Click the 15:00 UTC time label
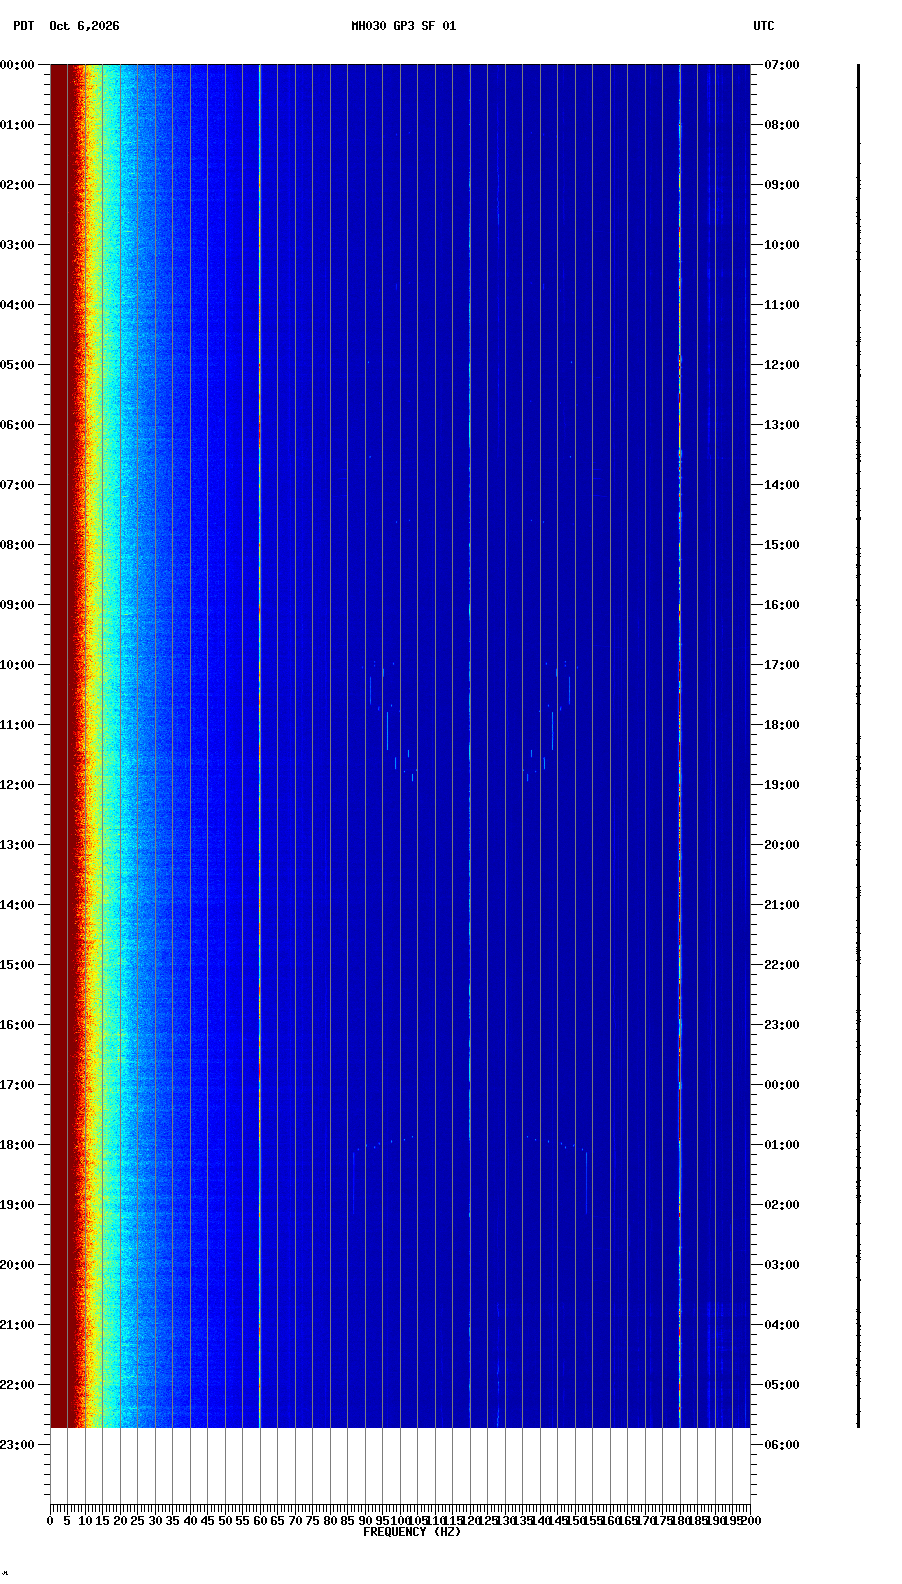 pos(782,545)
